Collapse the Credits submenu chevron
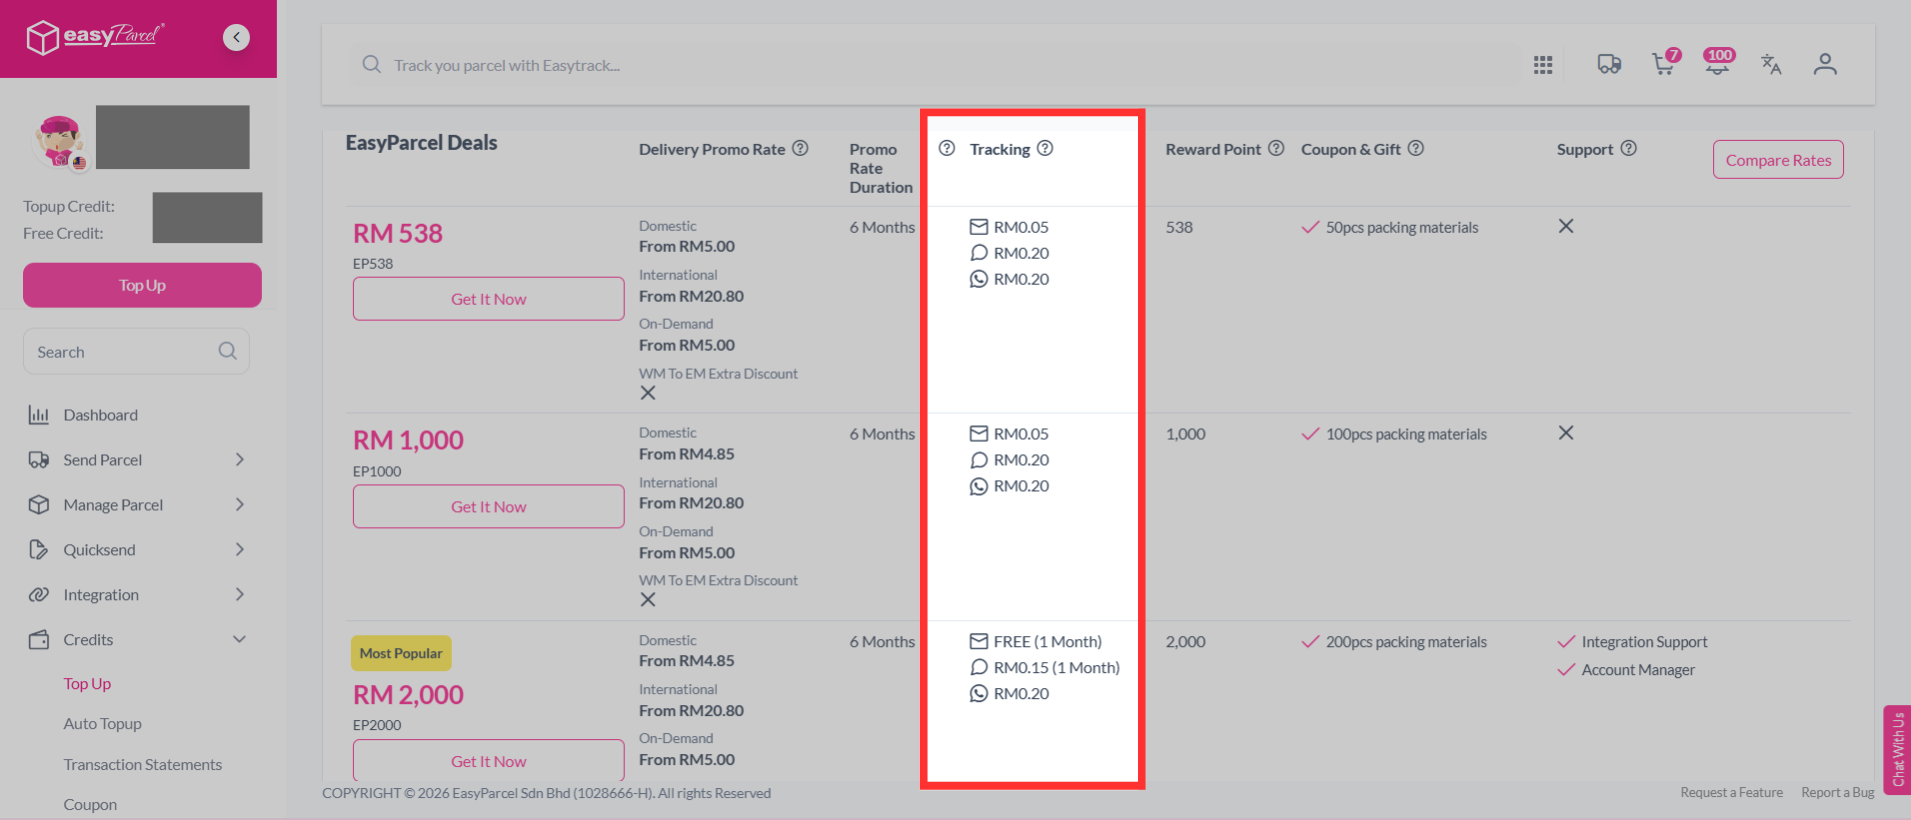 (x=240, y=640)
